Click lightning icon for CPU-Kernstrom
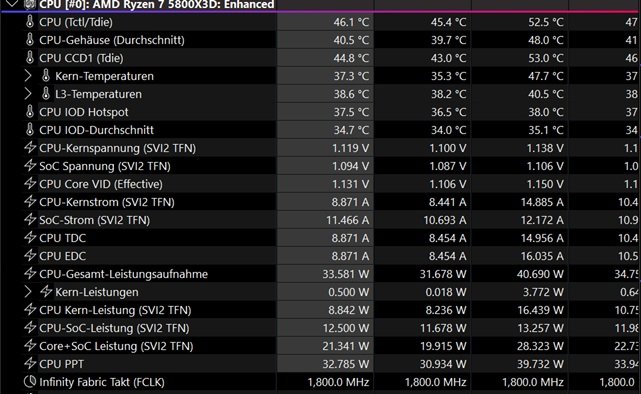 [x=30, y=201]
